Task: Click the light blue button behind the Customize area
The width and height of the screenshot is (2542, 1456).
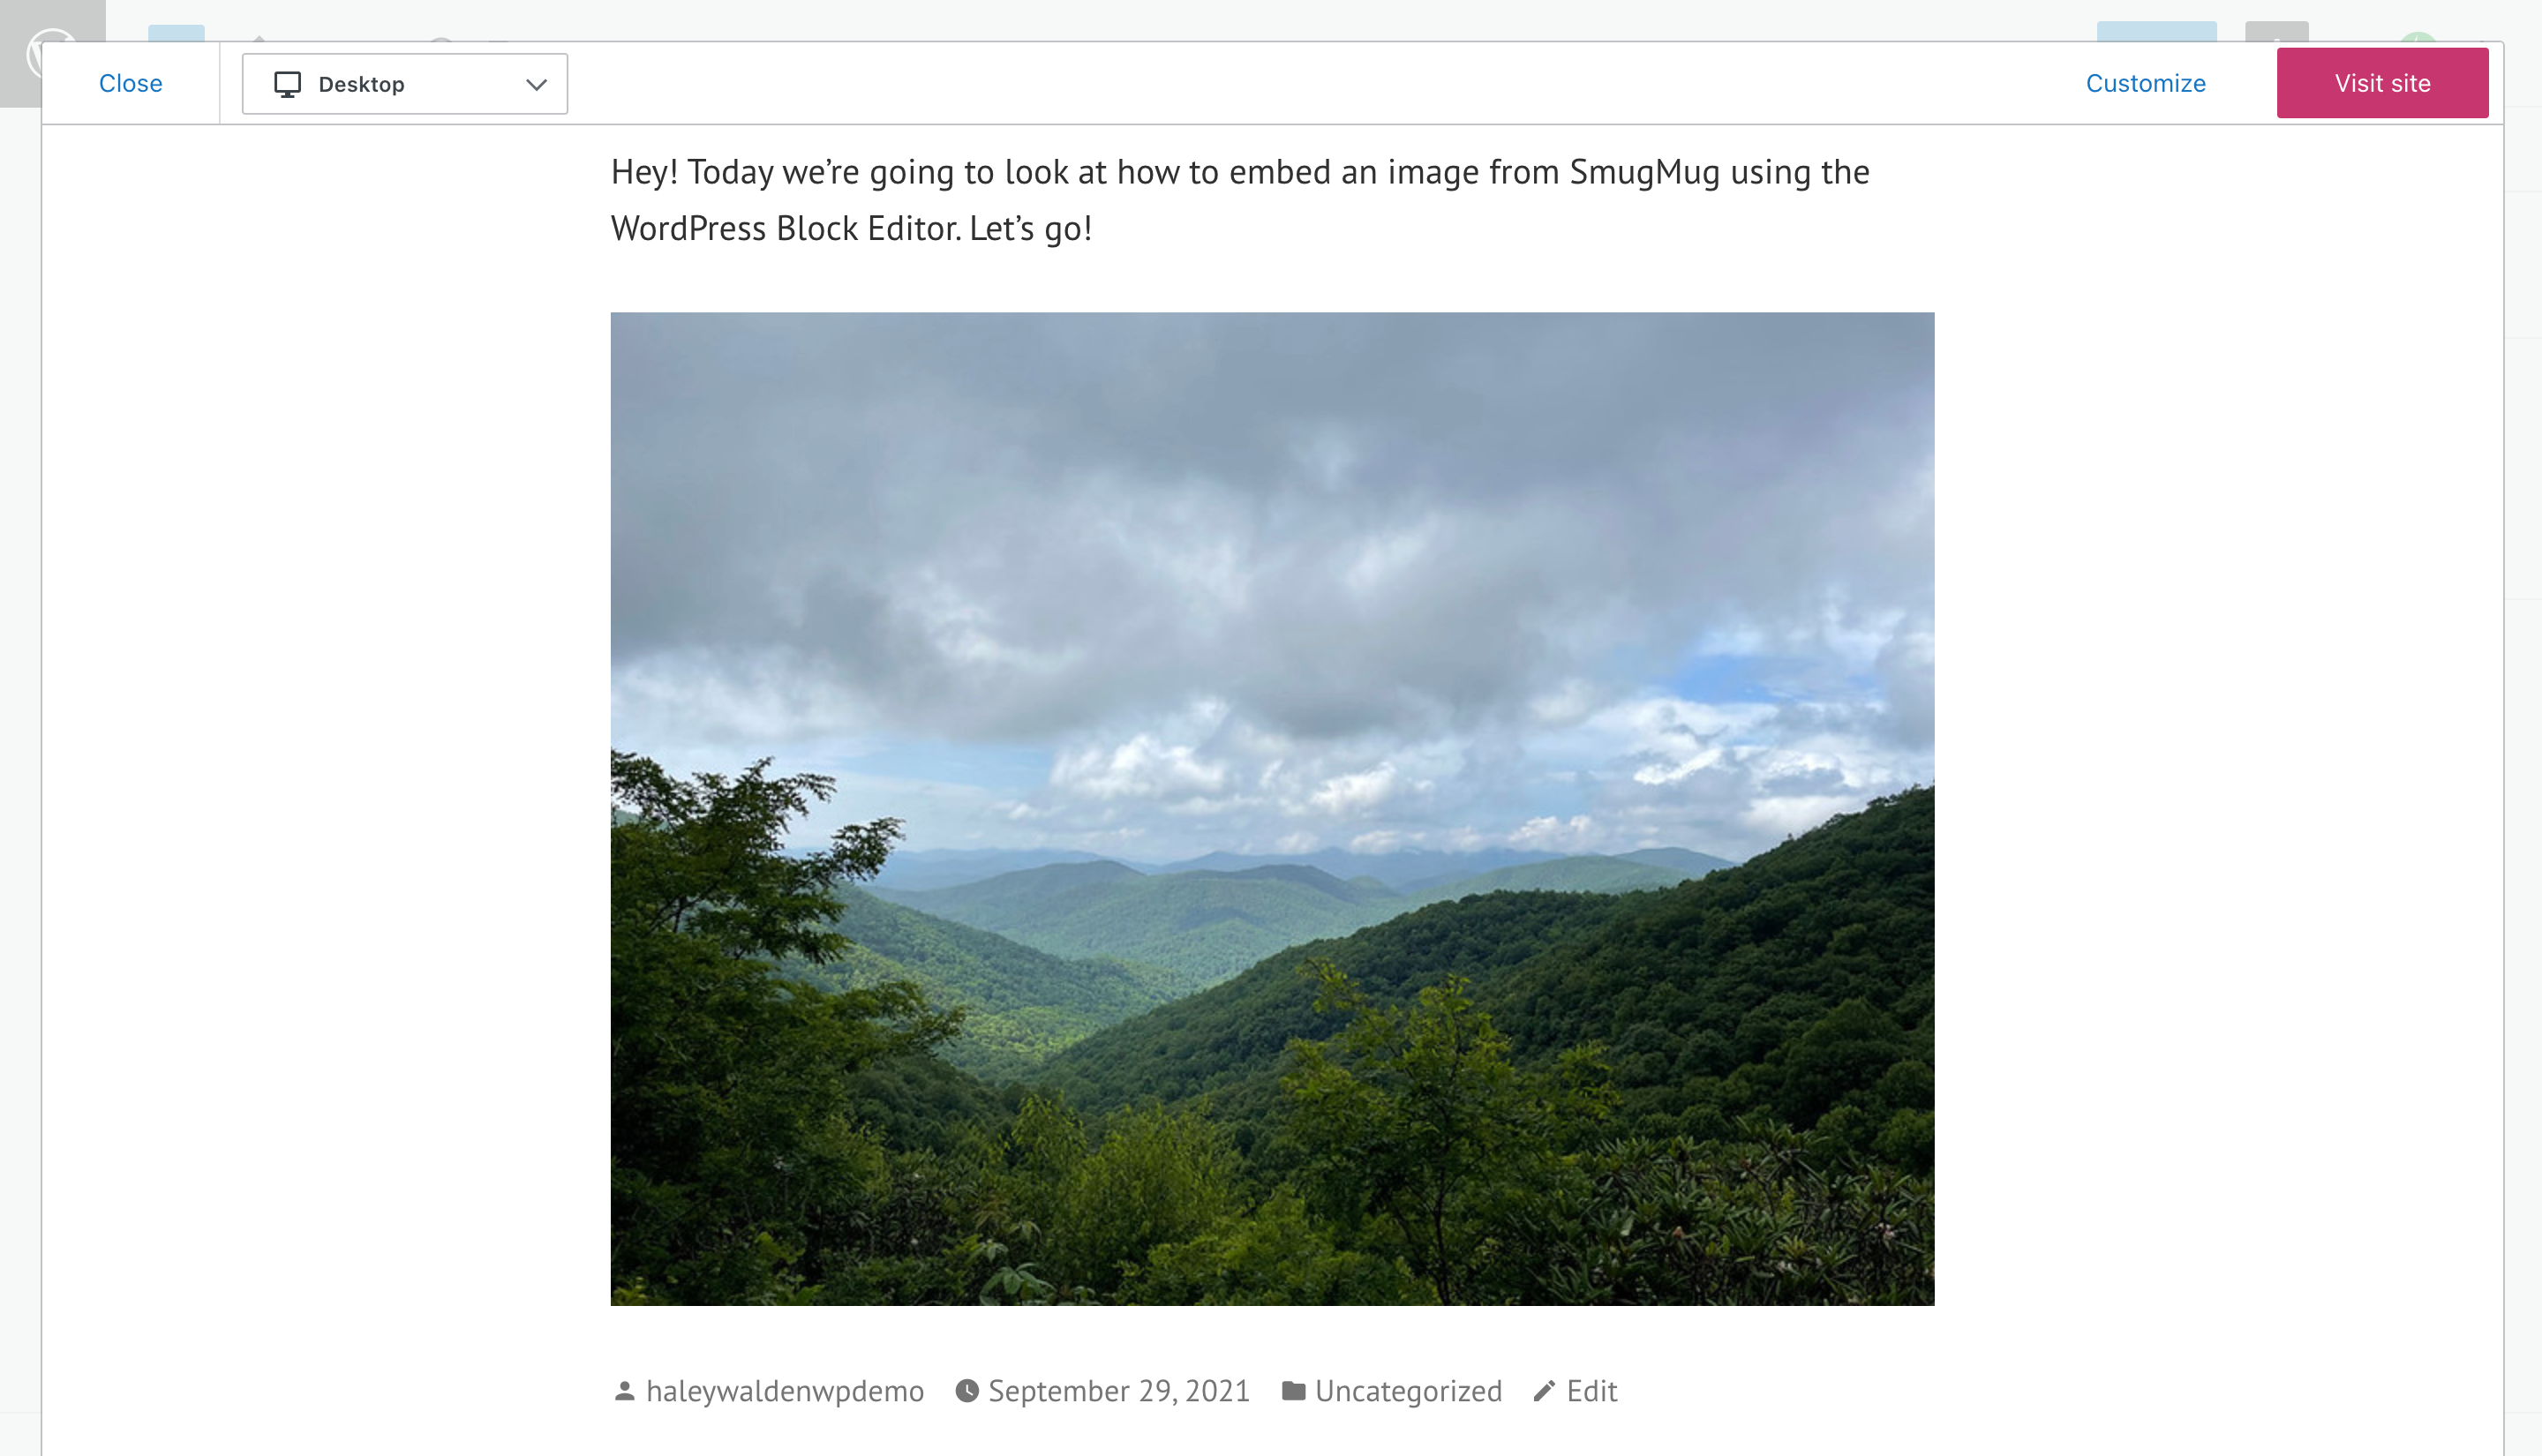Action: coord(2156,31)
